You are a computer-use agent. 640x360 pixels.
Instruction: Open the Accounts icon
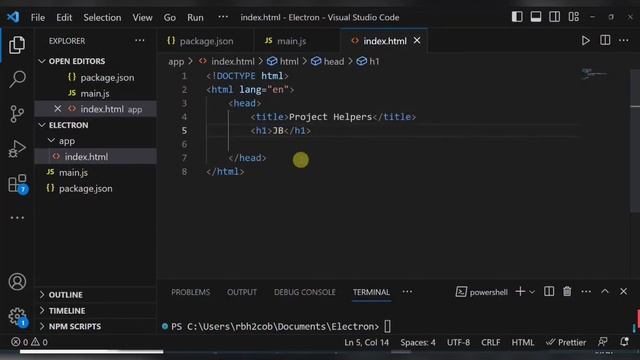pos(17,282)
